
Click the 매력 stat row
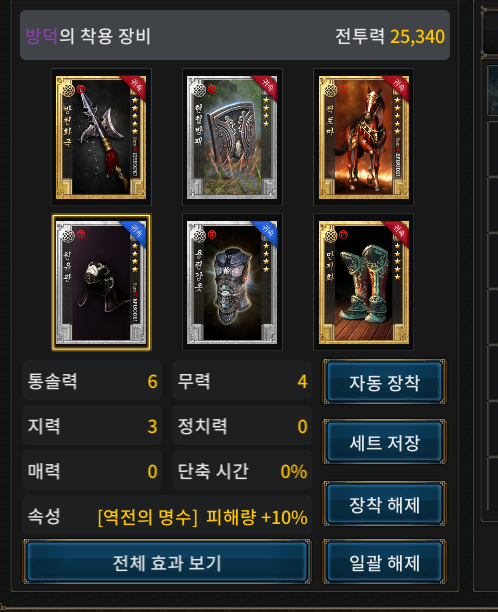point(92,471)
